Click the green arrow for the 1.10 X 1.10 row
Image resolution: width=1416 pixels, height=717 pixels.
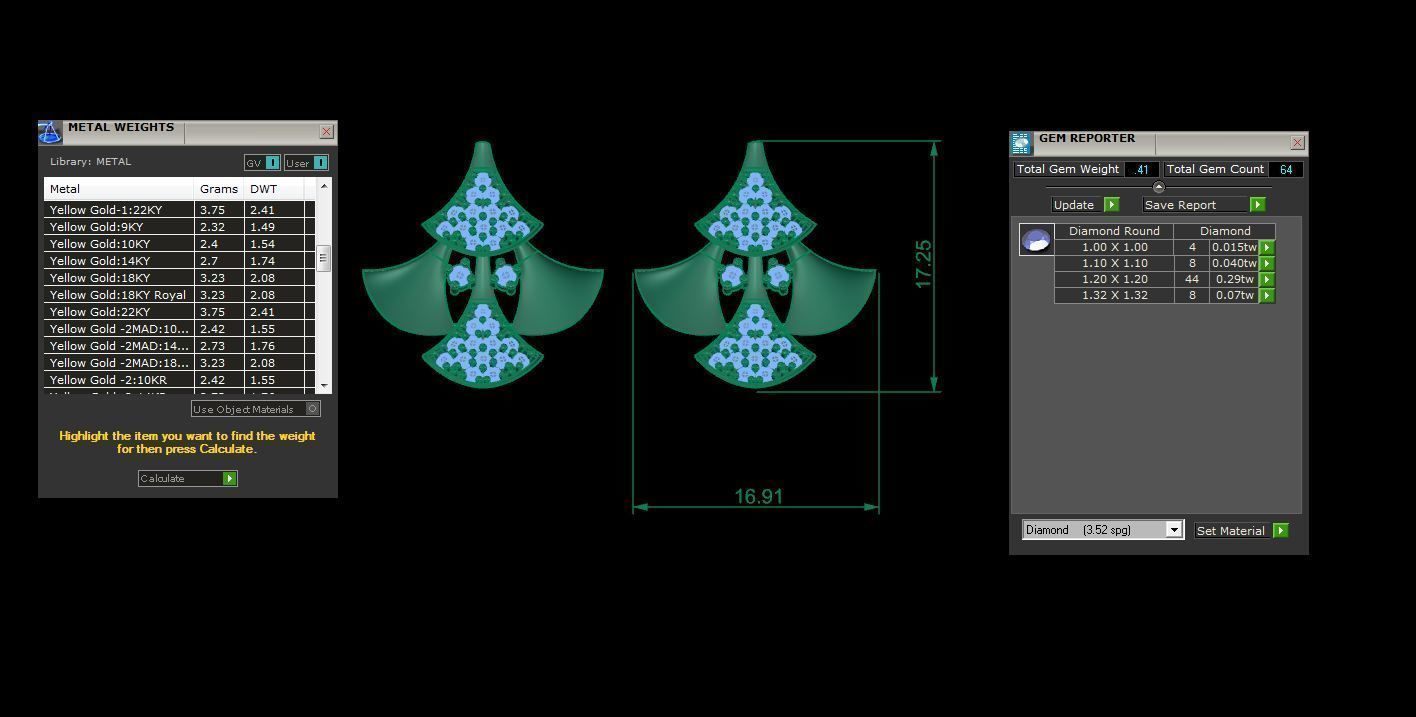click(1267, 263)
